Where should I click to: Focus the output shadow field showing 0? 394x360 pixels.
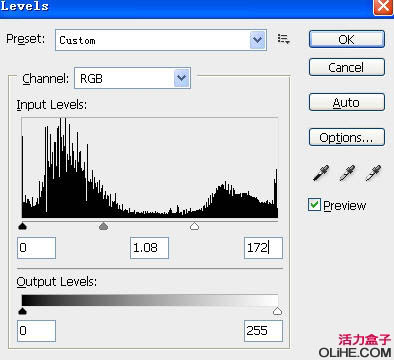click(x=36, y=331)
